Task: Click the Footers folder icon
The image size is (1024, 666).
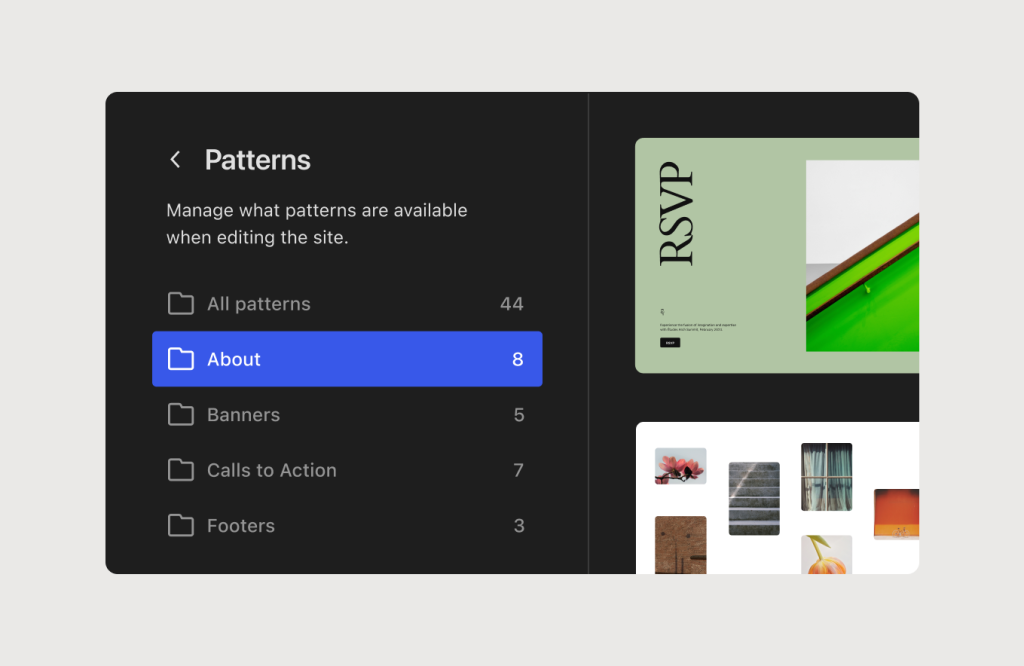Action: point(181,525)
